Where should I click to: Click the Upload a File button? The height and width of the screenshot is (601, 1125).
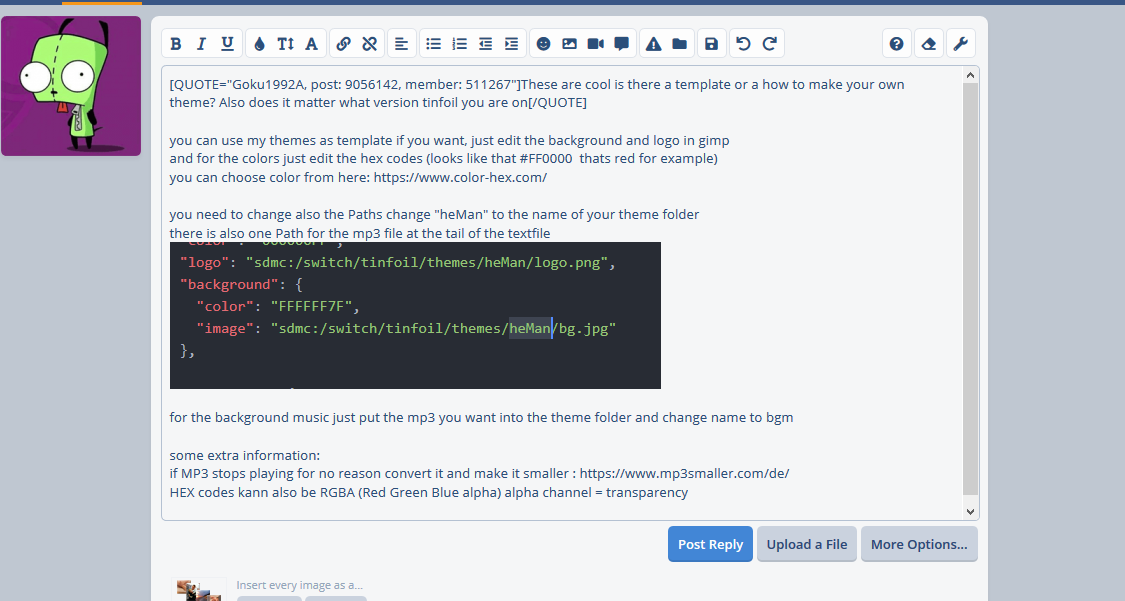coord(806,544)
